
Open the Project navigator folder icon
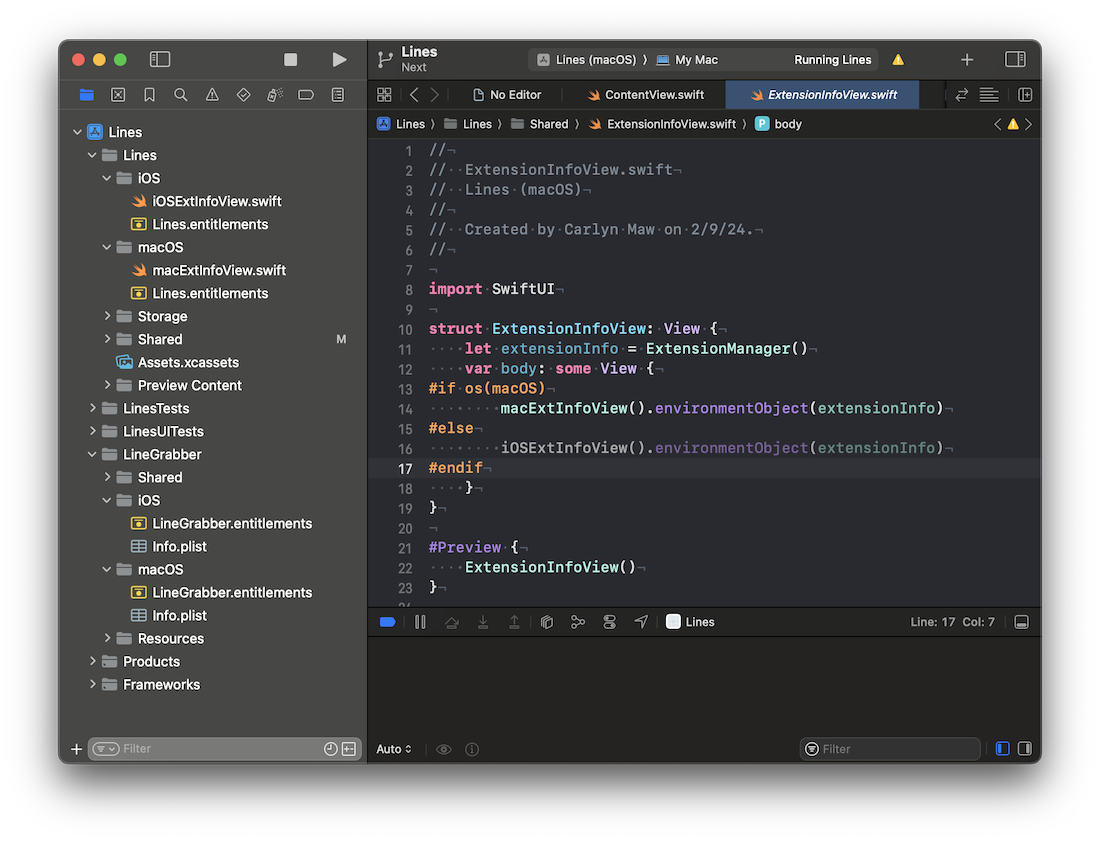pyautogui.click(x=87, y=95)
